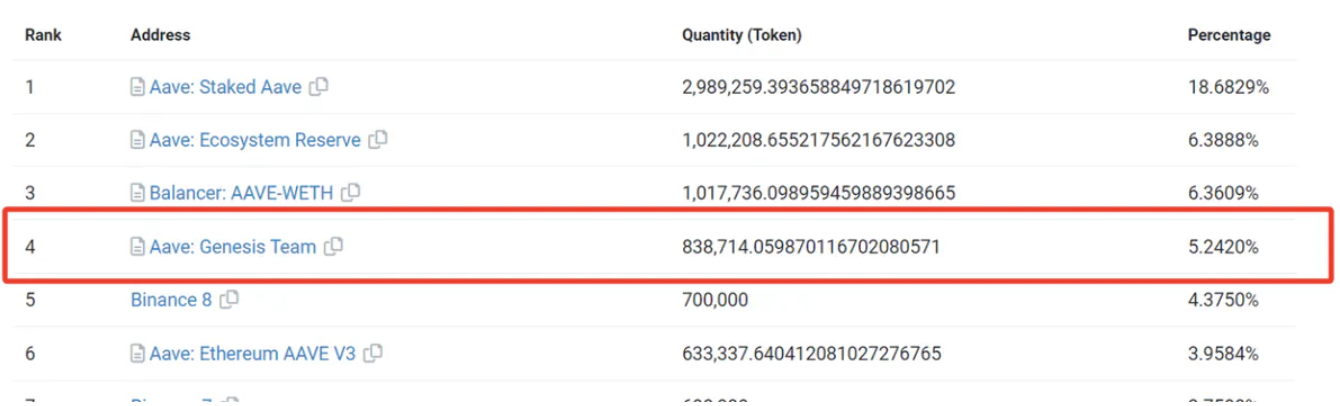Select the 4.3750% percentage cell

[x=1224, y=299]
